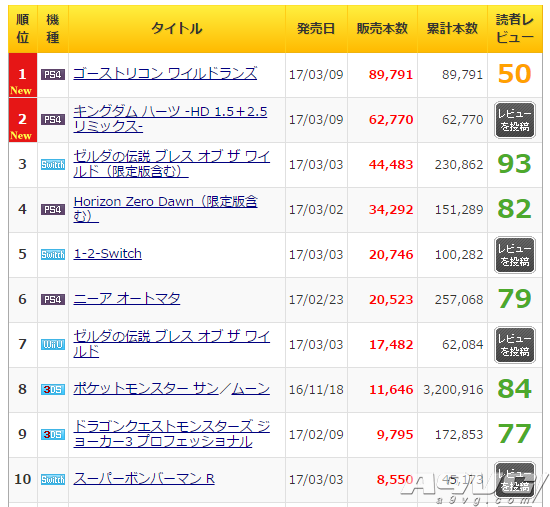The width and height of the screenshot is (550, 507).
Task: Open ドラゴンクエストモンスターズ ジョーカー3 link
Action: pyautogui.click(x=172, y=434)
